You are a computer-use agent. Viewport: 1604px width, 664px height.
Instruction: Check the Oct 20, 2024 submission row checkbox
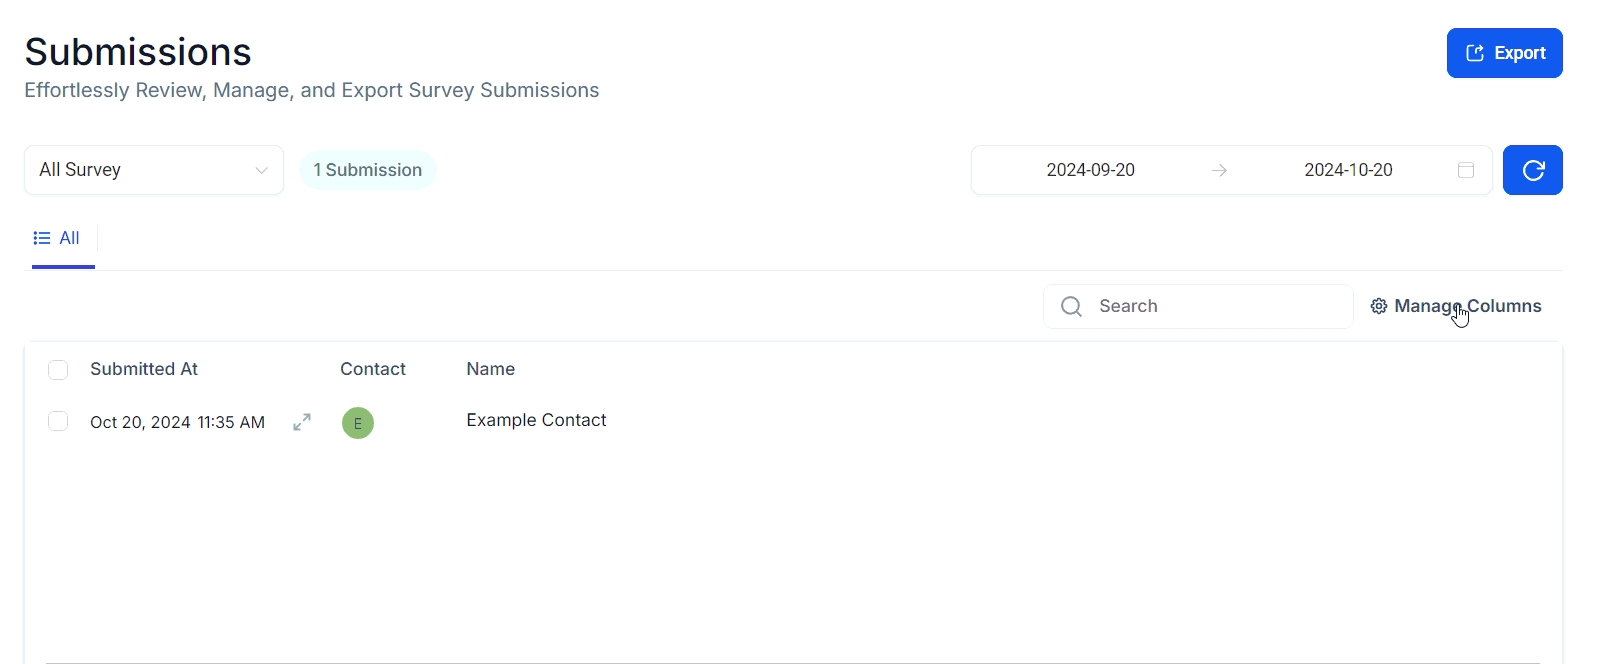[x=58, y=421]
